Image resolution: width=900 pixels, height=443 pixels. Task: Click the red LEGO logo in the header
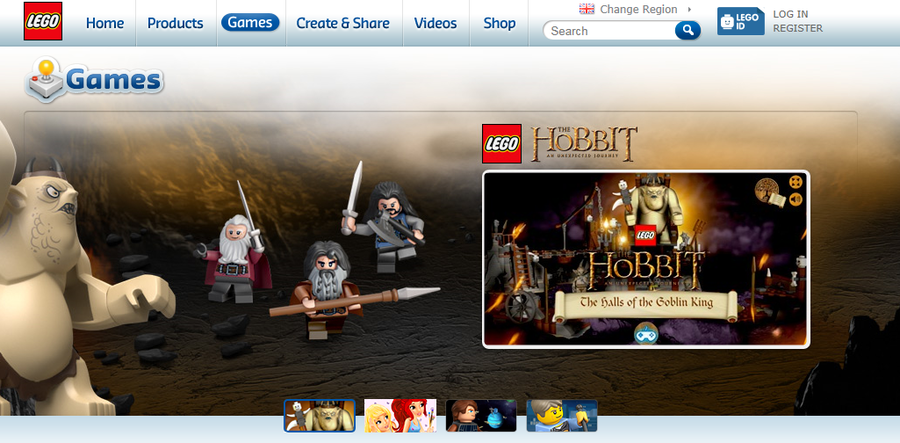click(43, 21)
